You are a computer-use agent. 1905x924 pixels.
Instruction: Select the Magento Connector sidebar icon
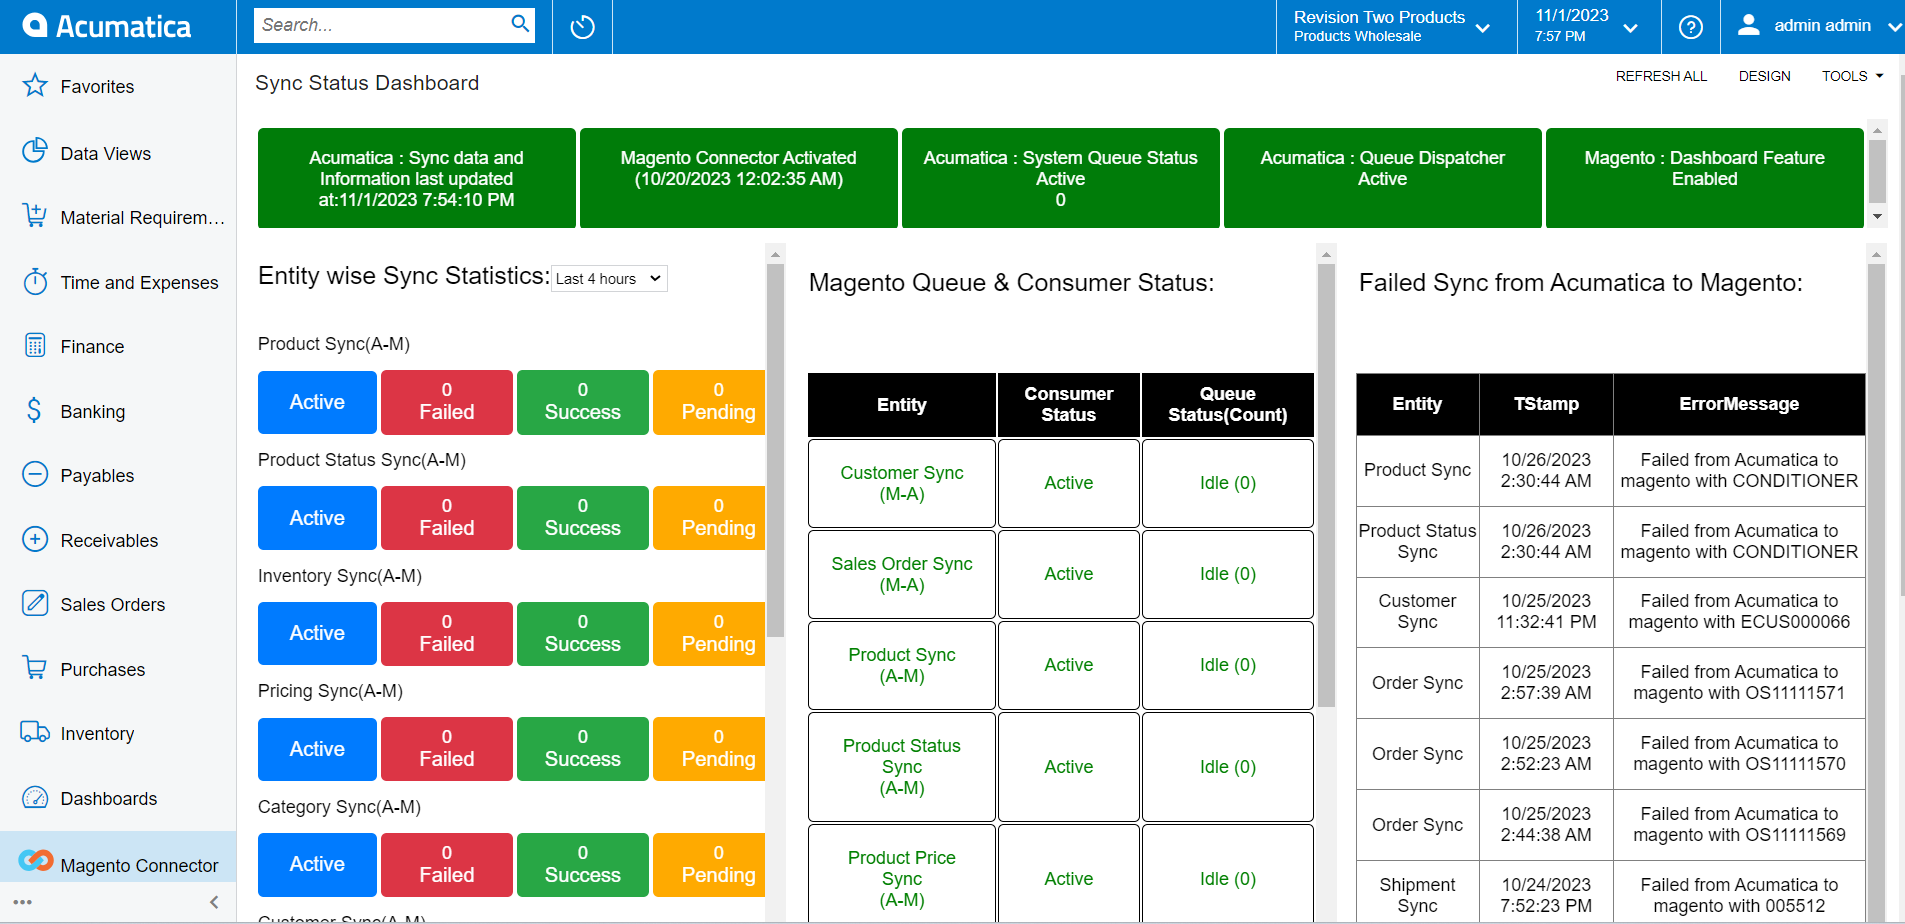(x=35, y=863)
